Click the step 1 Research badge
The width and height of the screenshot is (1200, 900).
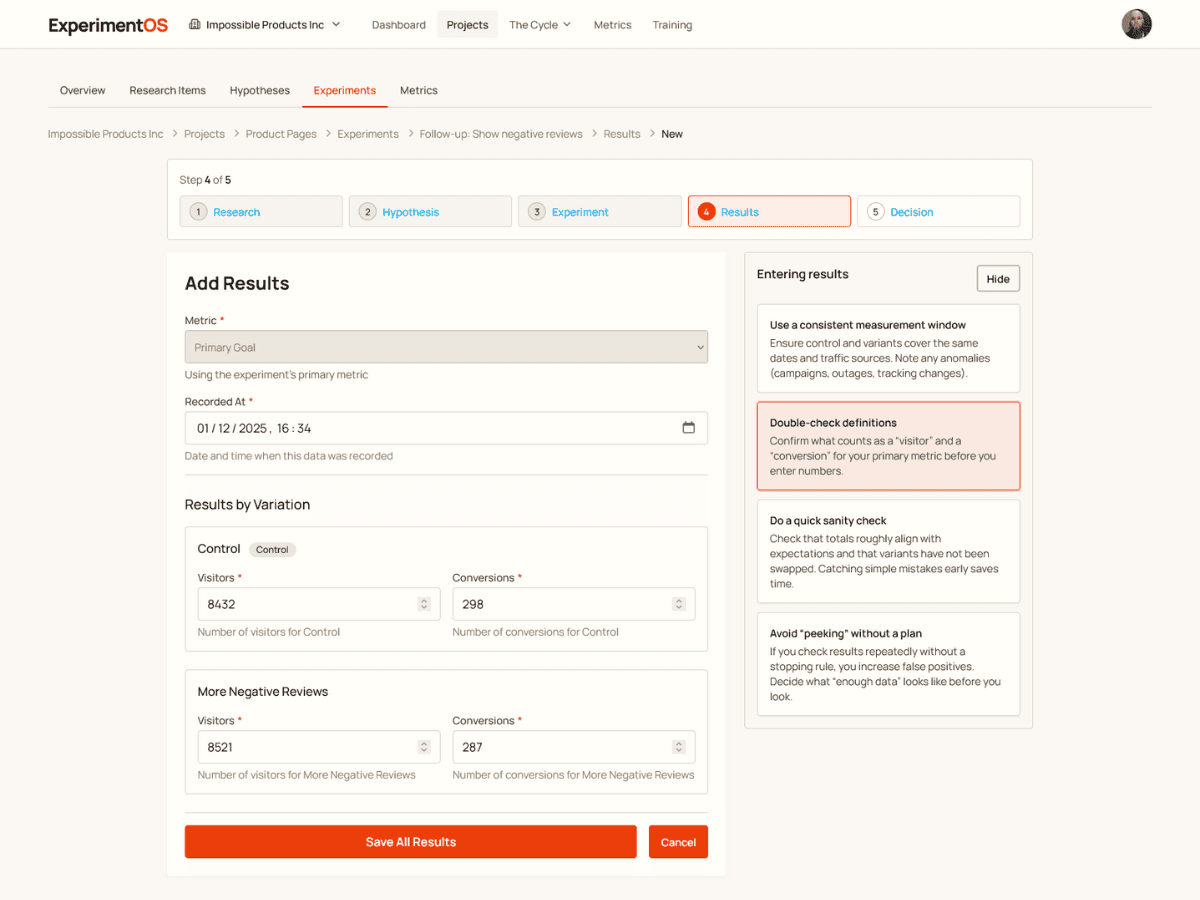pyautogui.click(x=198, y=211)
